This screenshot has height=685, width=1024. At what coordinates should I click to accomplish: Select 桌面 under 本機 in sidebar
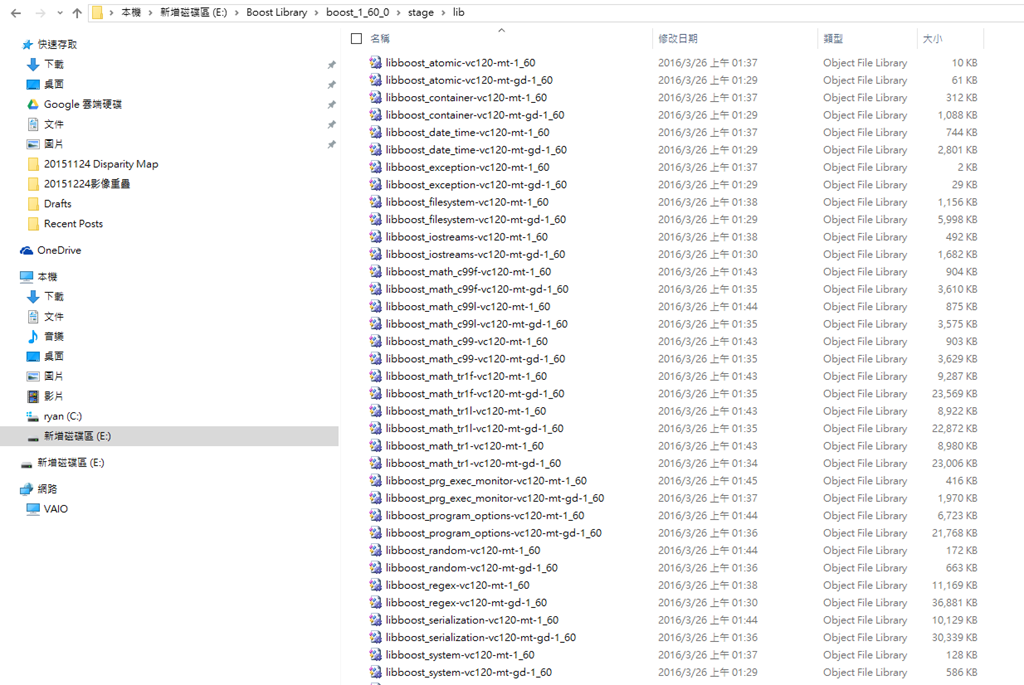(54, 357)
